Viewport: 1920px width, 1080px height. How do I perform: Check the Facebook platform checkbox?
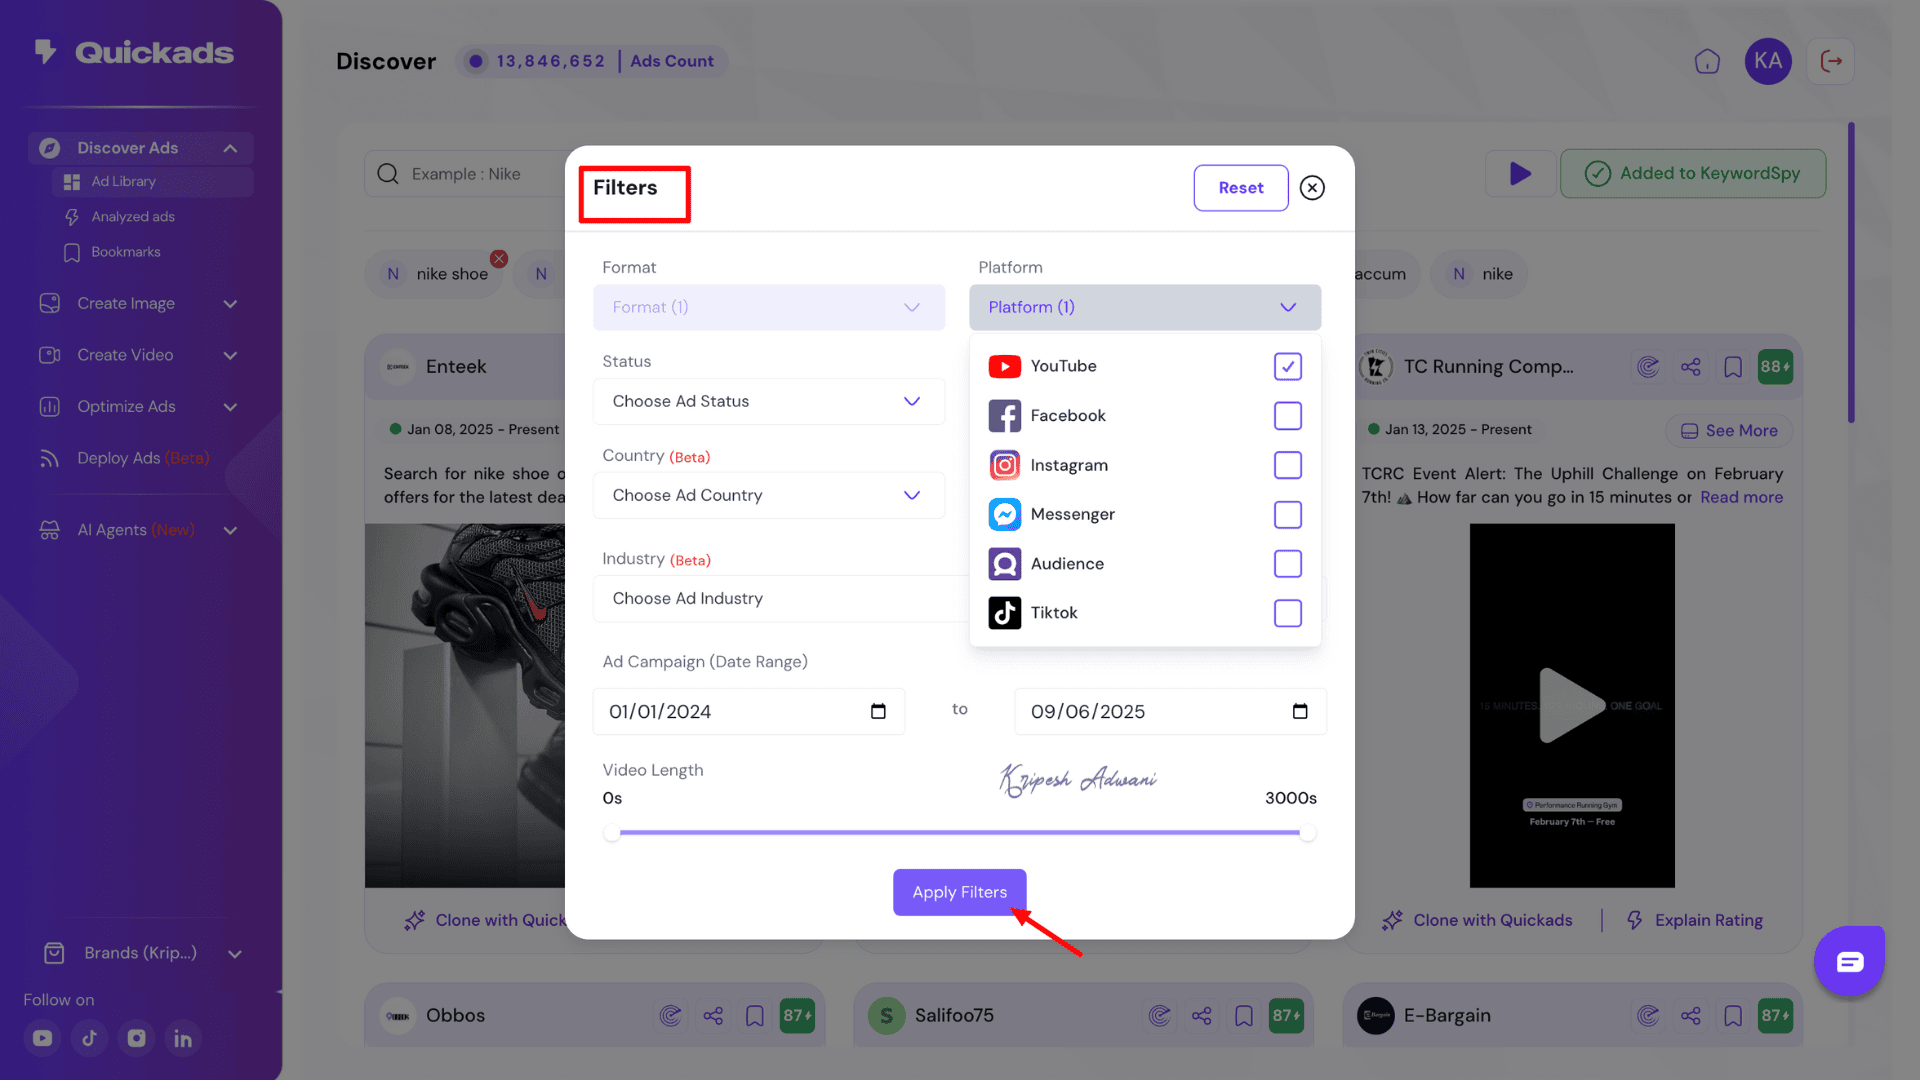(1287, 416)
